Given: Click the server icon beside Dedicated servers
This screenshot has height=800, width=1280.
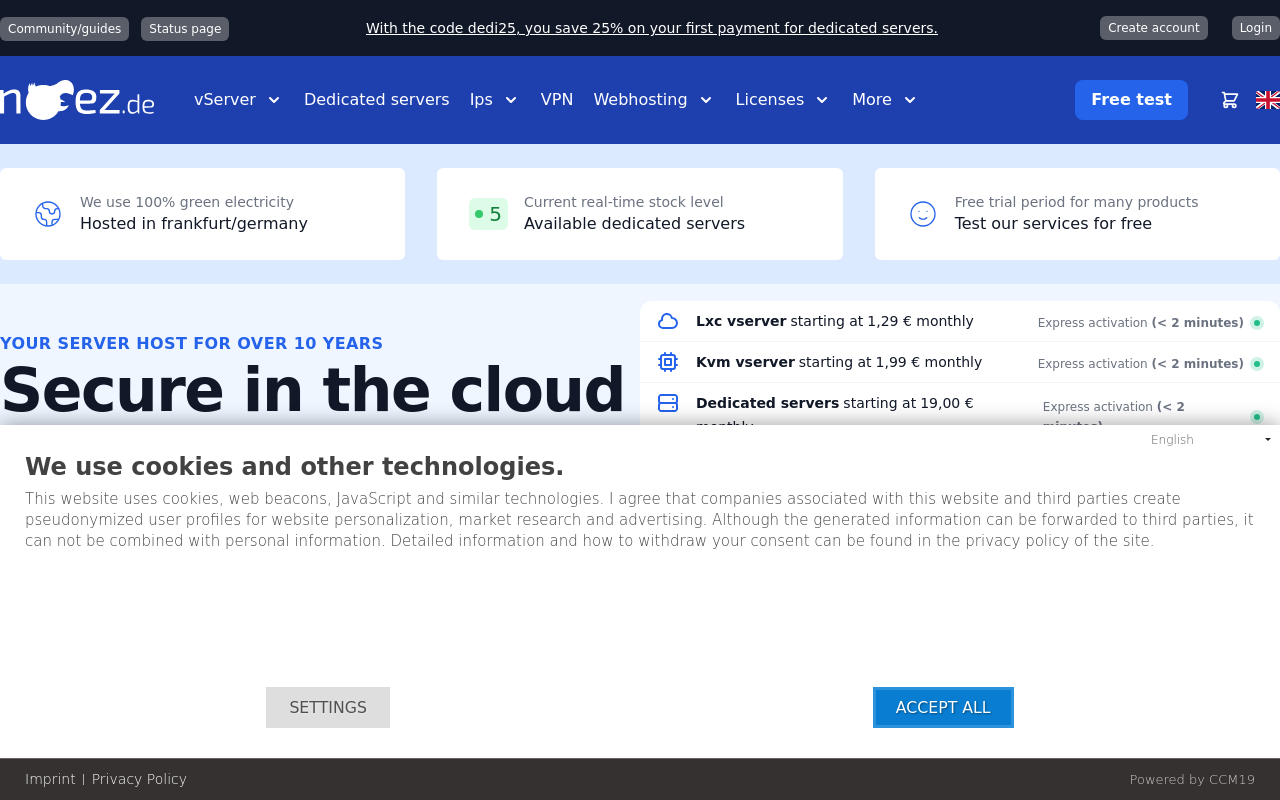Looking at the screenshot, I should (668, 403).
